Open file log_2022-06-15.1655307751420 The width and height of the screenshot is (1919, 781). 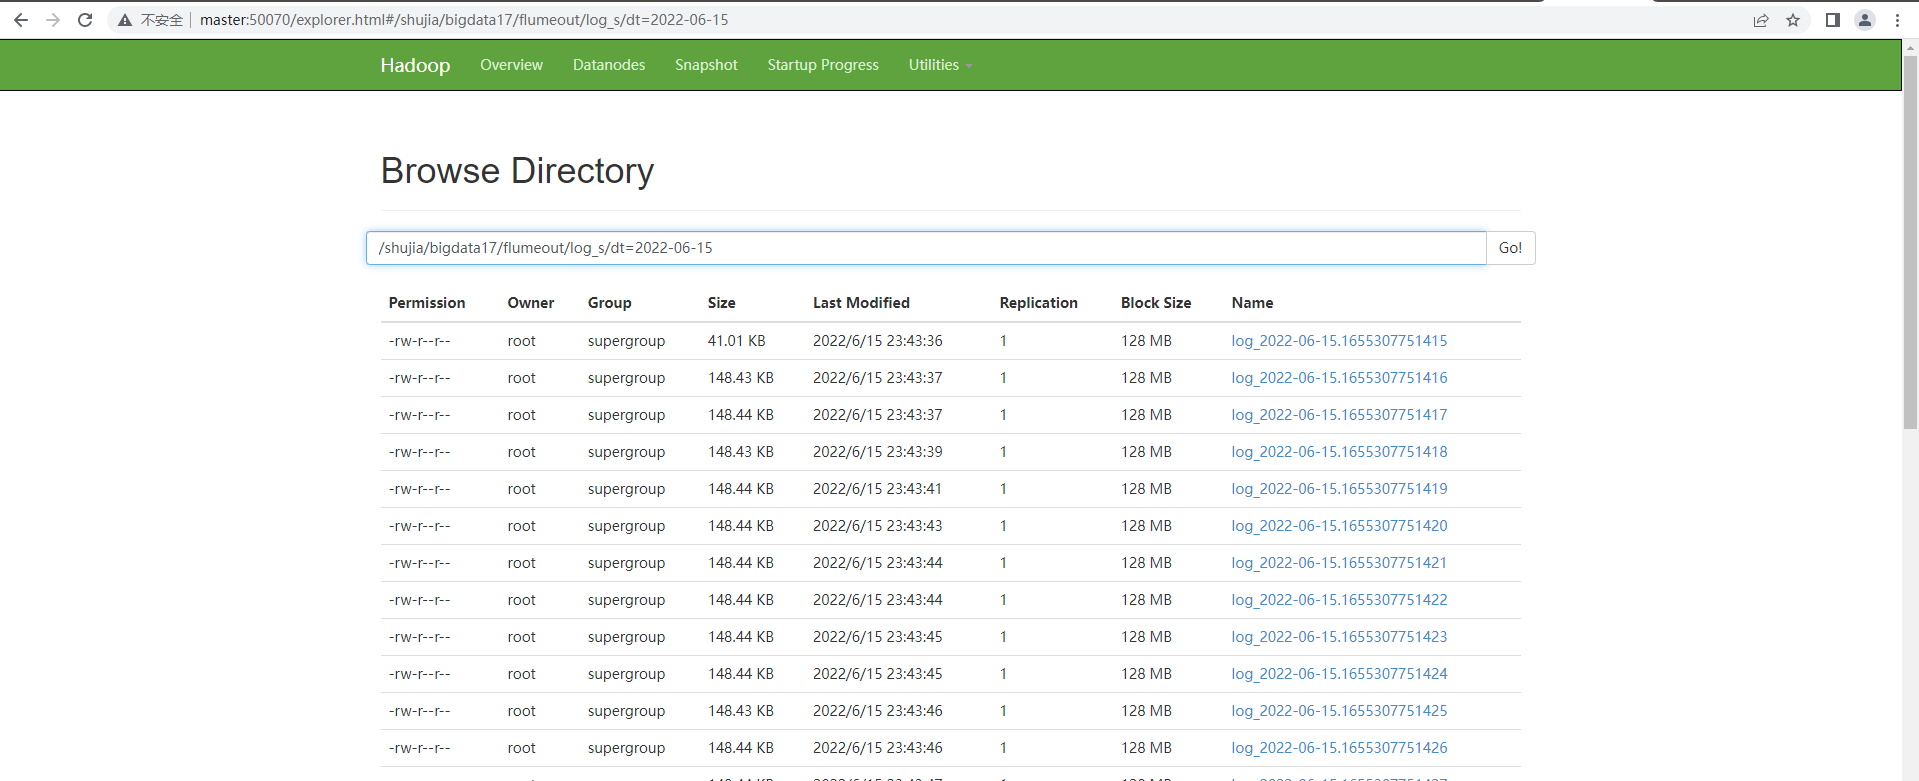[1339, 526]
